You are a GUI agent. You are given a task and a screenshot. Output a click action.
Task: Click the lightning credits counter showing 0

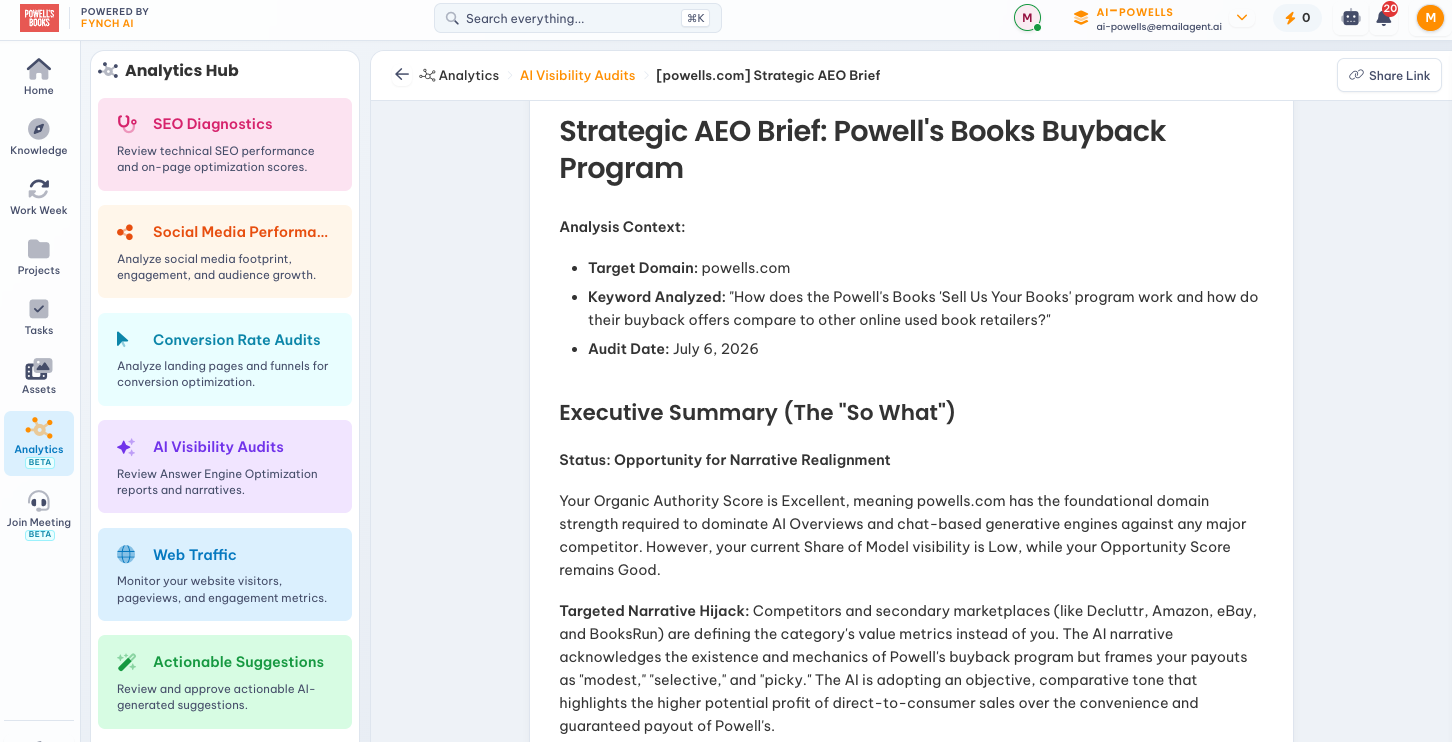pyautogui.click(x=1297, y=18)
